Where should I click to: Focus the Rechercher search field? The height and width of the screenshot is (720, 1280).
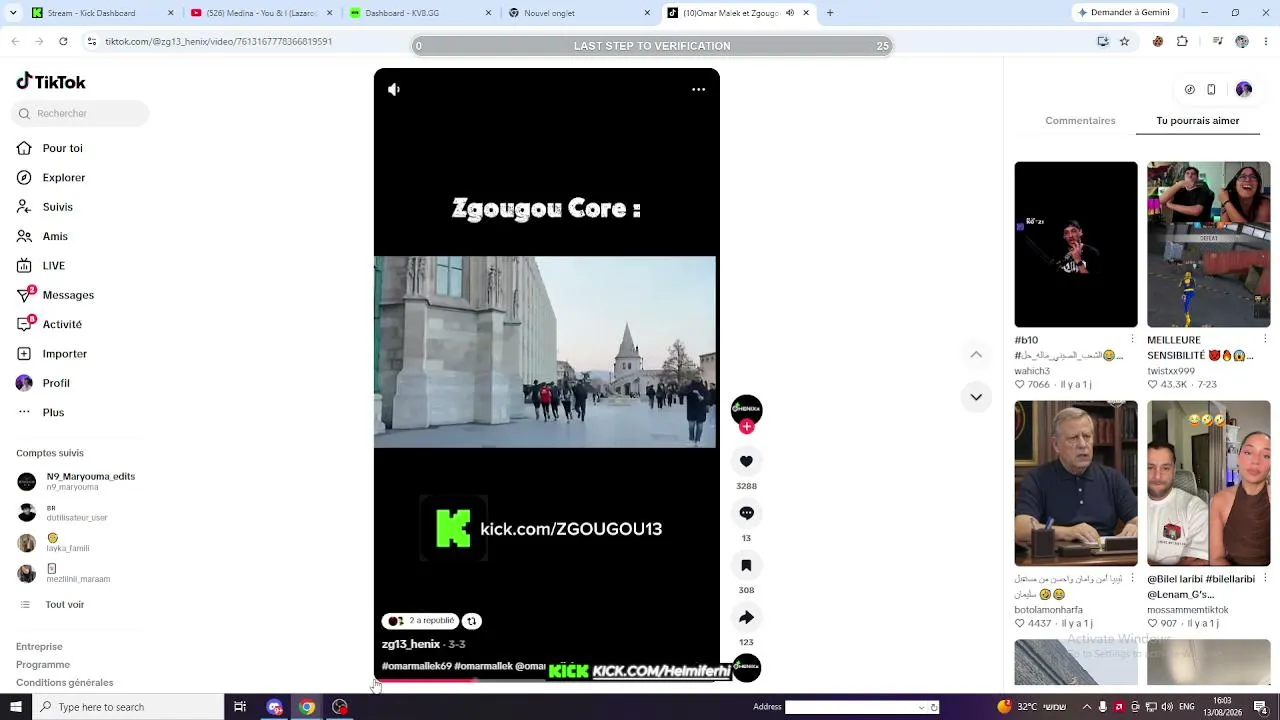[x=80, y=113]
